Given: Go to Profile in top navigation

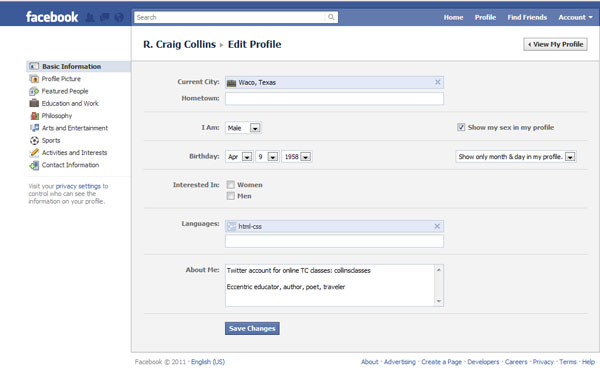Looking at the screenshot, I should (485, 17).
